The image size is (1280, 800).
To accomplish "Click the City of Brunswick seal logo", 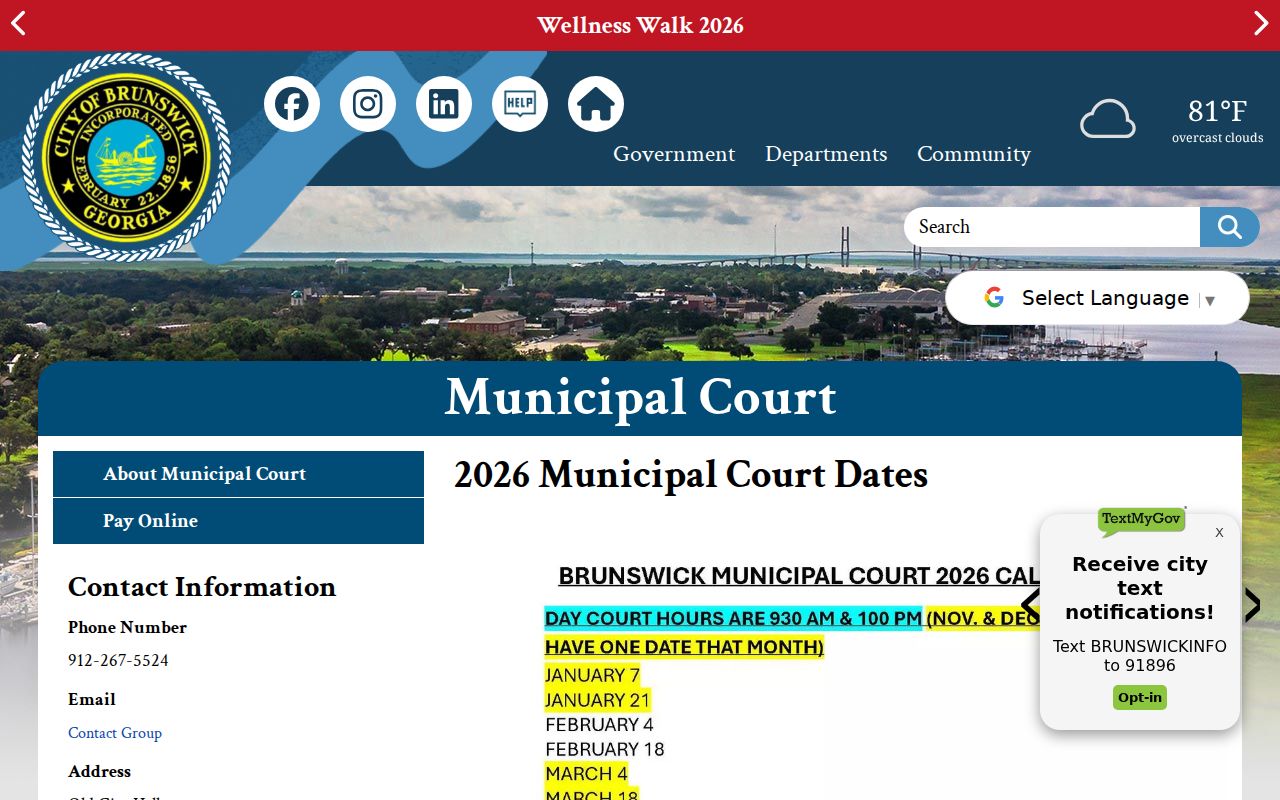I will click(126, 157).
